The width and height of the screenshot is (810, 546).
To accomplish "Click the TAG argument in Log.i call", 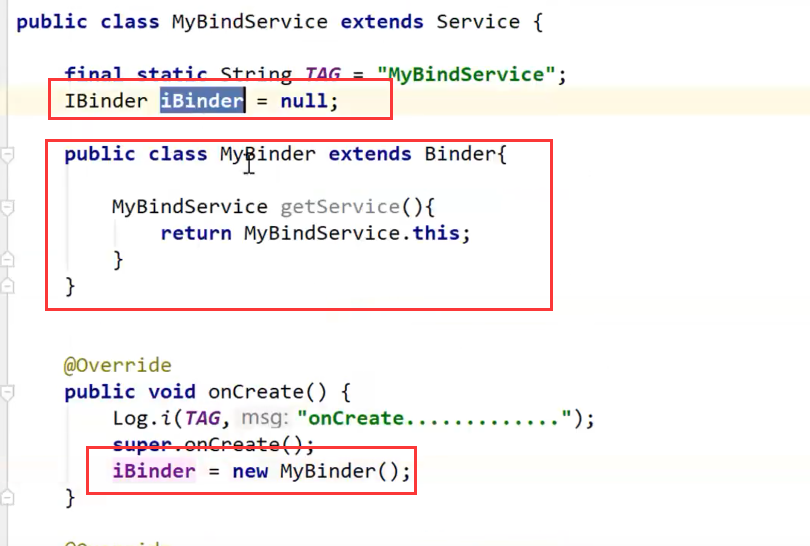I will pyautogui.click(x=202, y=418).
